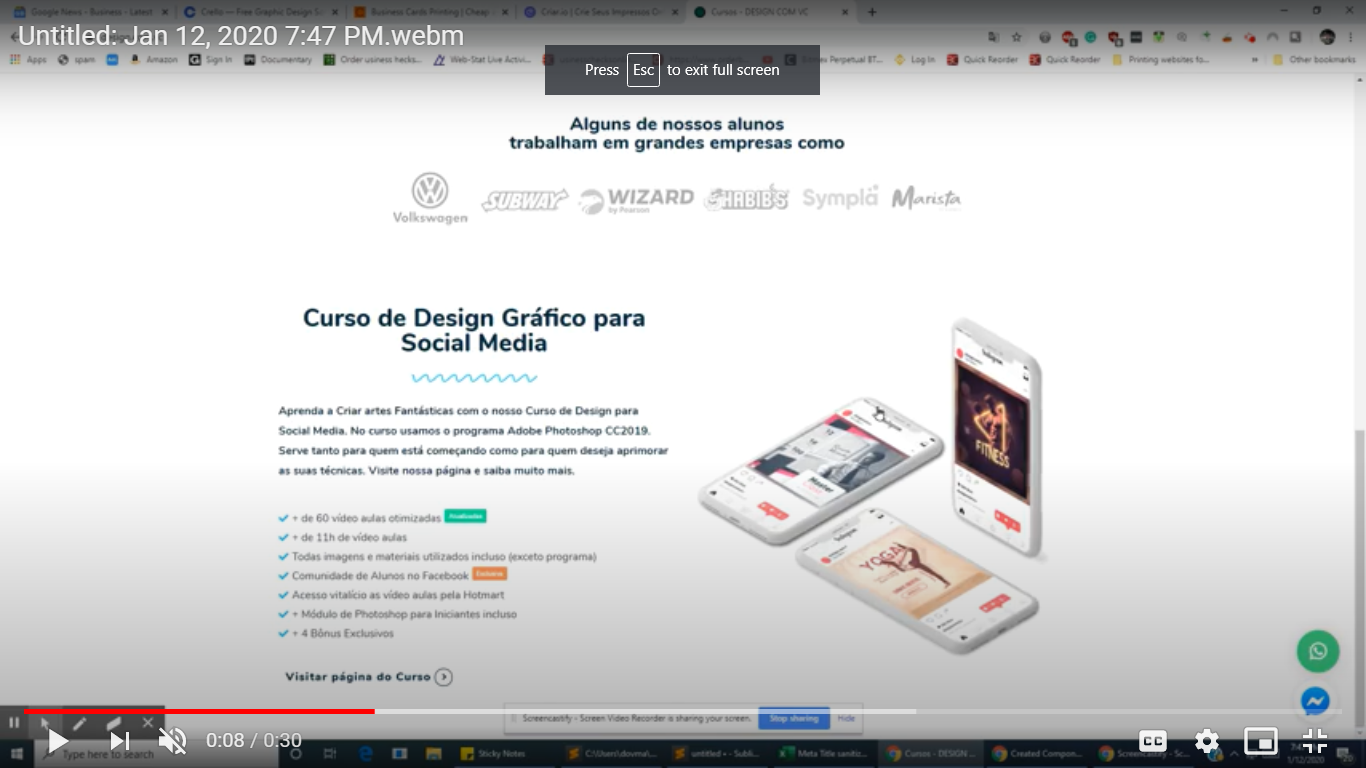Screen dimensions: 1366x768
Task: Click the video player's play button
Action: click(x=58, y=741)
